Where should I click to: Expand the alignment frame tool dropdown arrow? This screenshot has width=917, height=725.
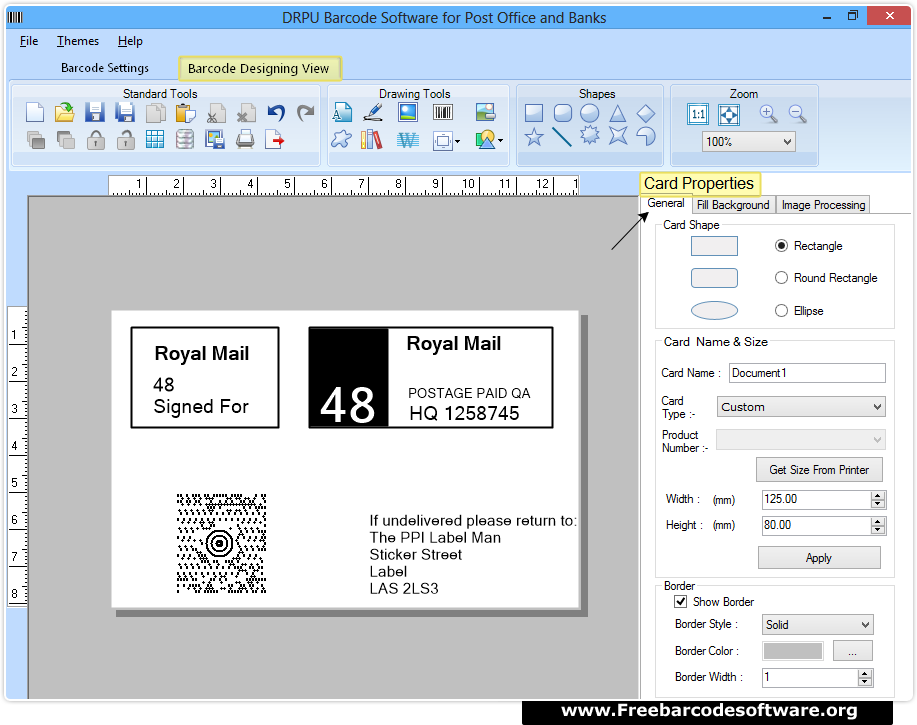tap(457, 141)
